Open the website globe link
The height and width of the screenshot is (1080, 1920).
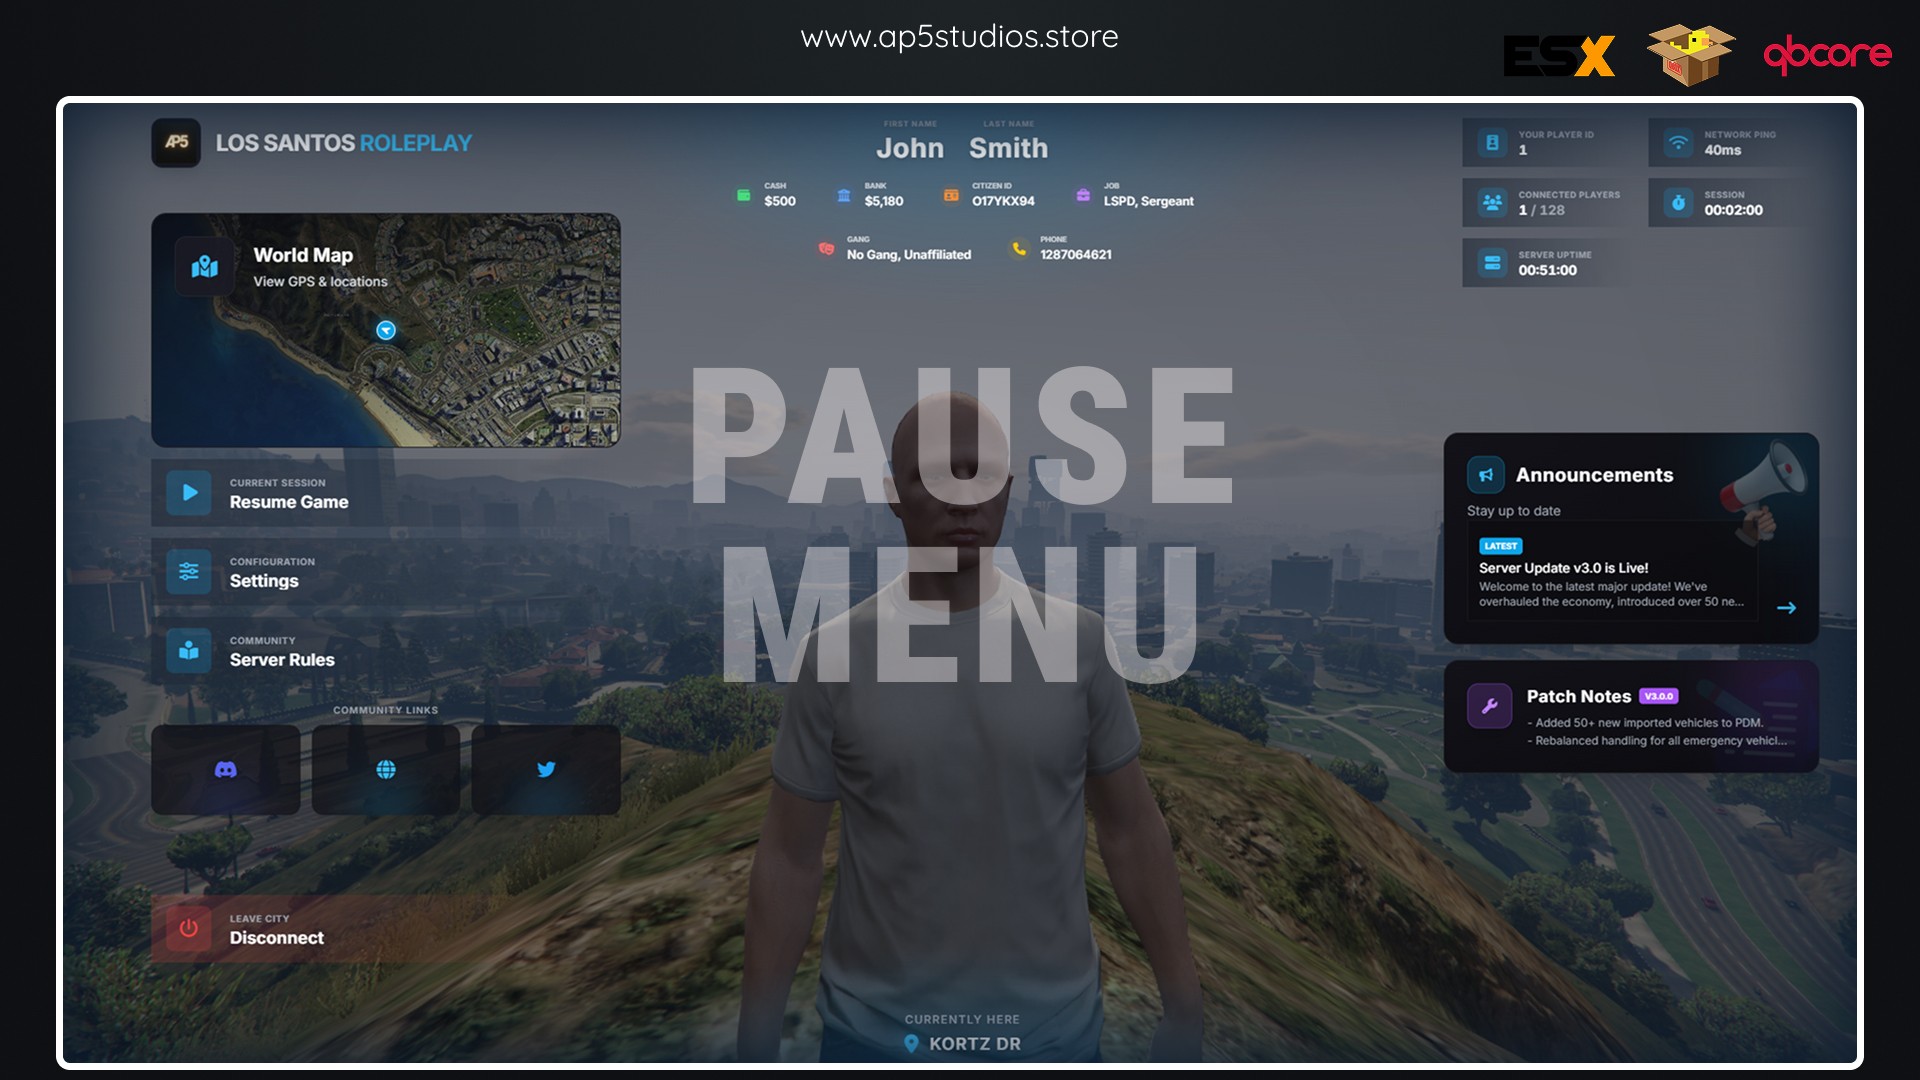(386, 769)
